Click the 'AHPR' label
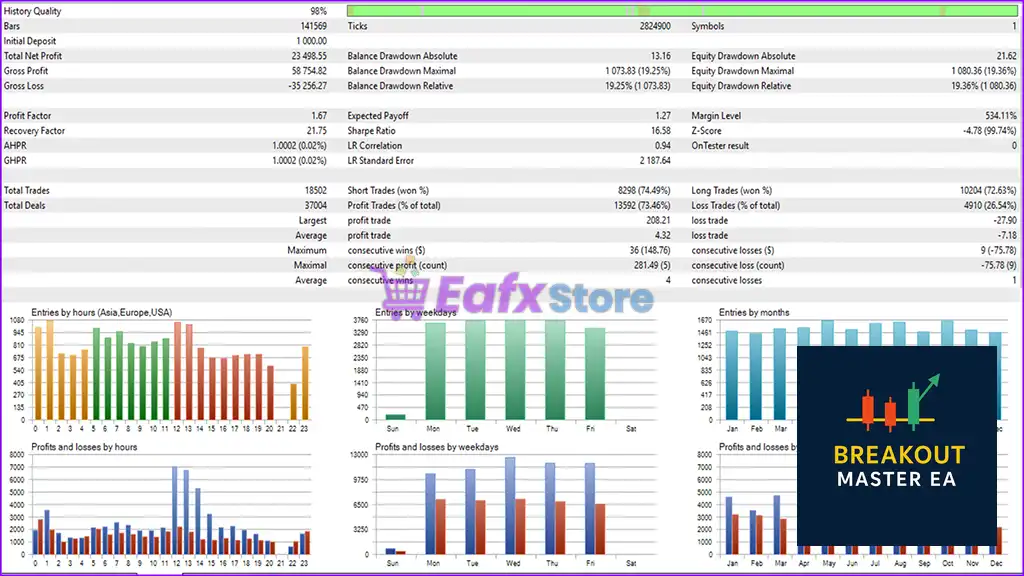1024x576 pixels. (15, 146)
